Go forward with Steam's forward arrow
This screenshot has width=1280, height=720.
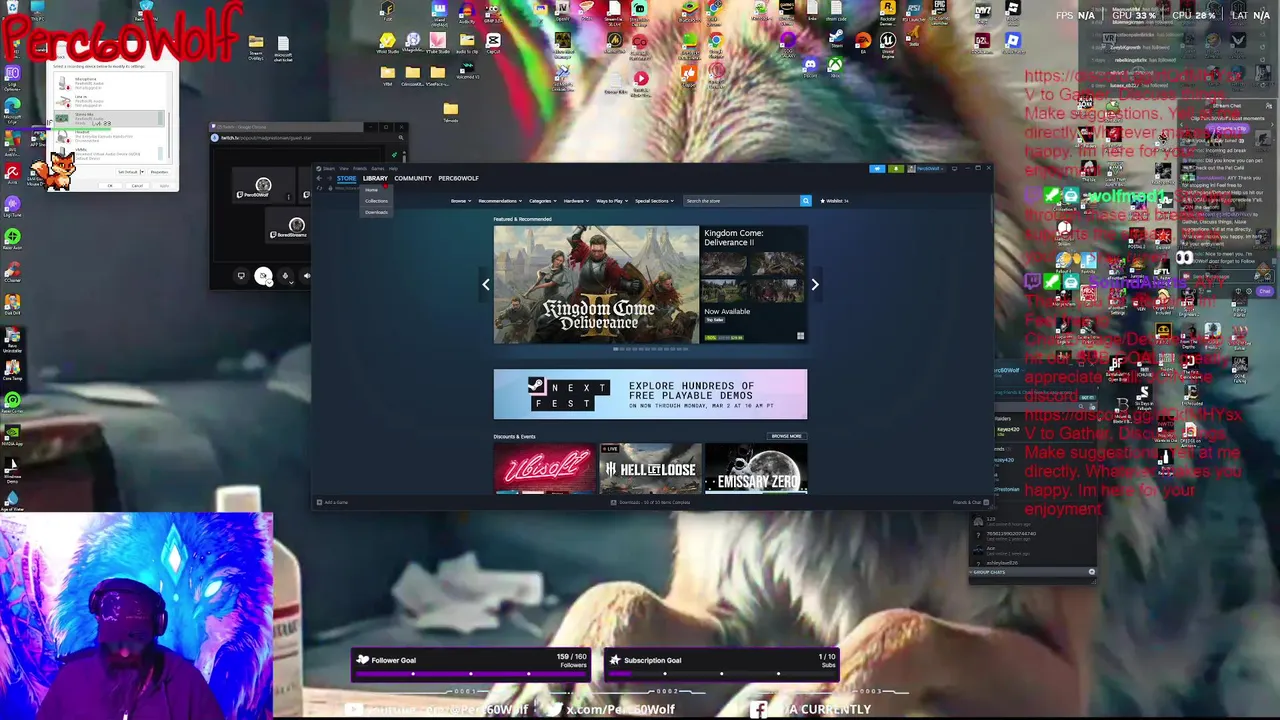[x=329, y=178]
